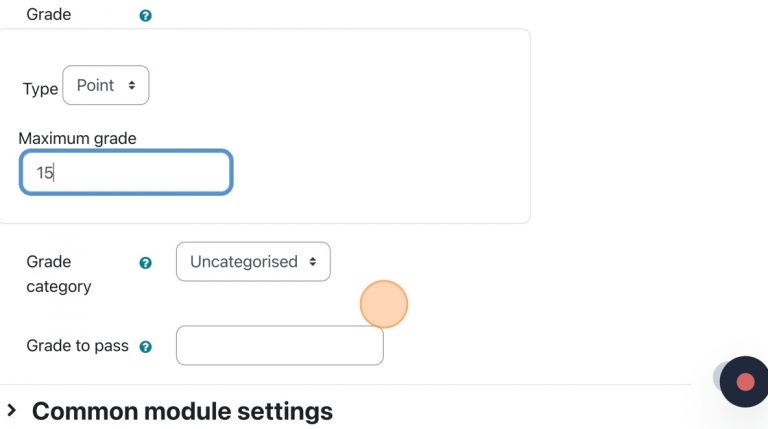Open help for the Grade setting
This screenshot has height=429, width=768.
(146, 16)
